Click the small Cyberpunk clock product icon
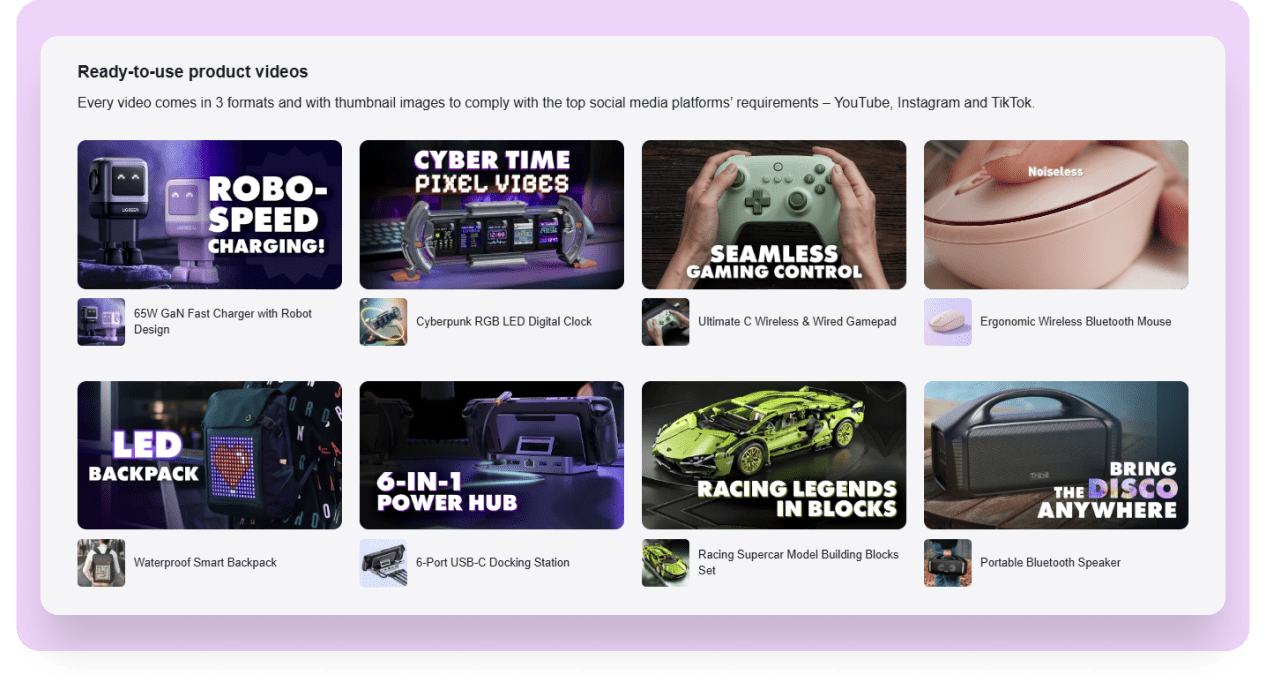Image resolution: width=1265 pixels, height=692 pixels. 383,322
